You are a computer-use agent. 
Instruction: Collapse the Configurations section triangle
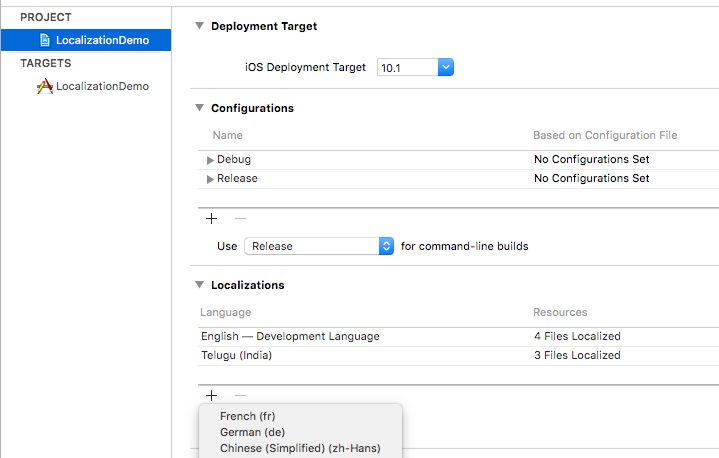click(x=199, y=108)
